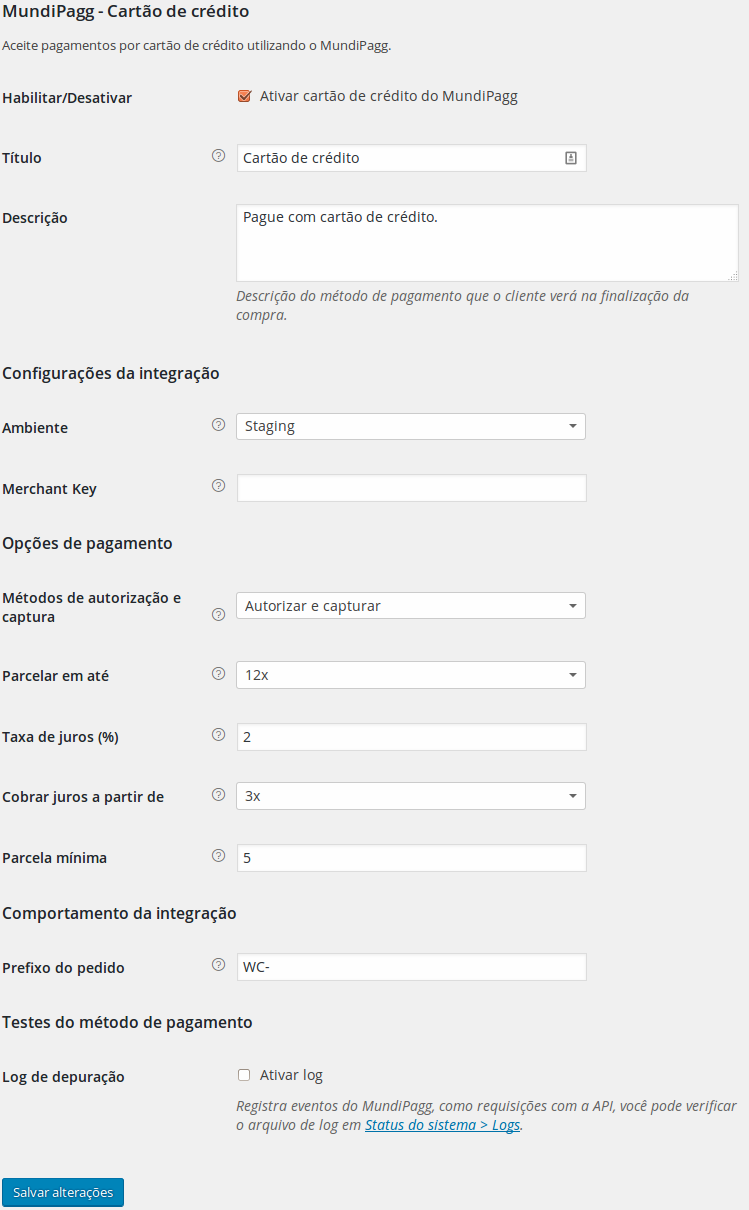
Task: Click Merchant Key help tooltip icon
Action: pos(219,486)
